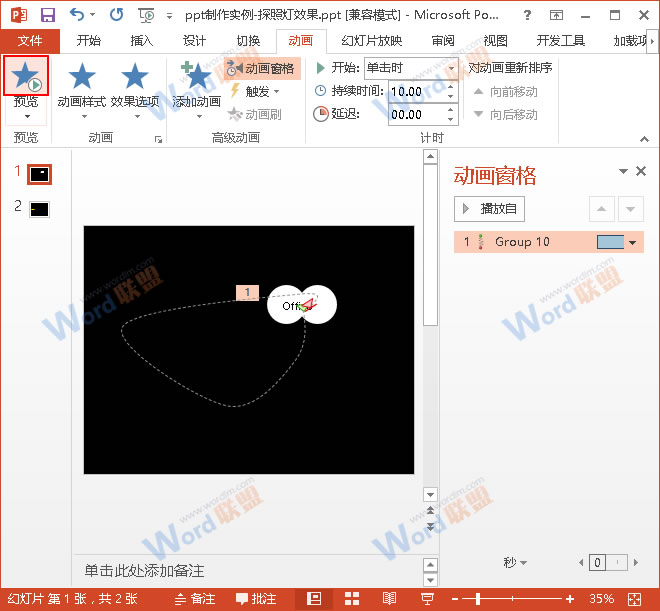Image resolution: width=660 pixels, height=611 pixels.
Task: Select slide 2 thumbnail
Action: pyautogui.click(x=40, y=209)
